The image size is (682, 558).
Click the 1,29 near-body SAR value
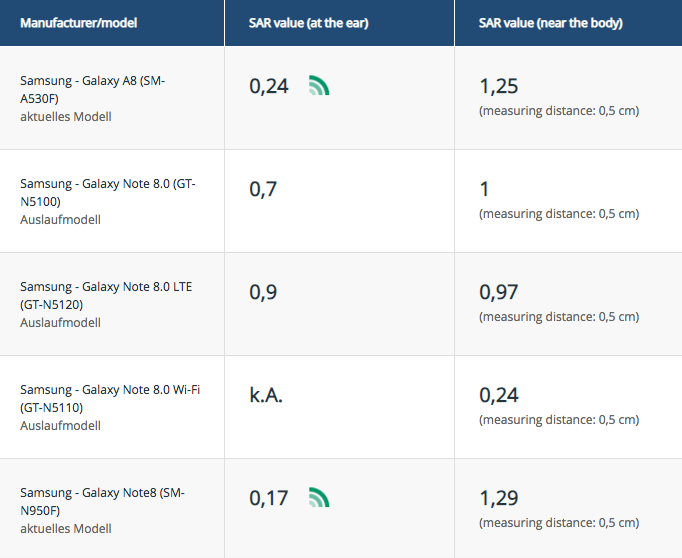499,497
